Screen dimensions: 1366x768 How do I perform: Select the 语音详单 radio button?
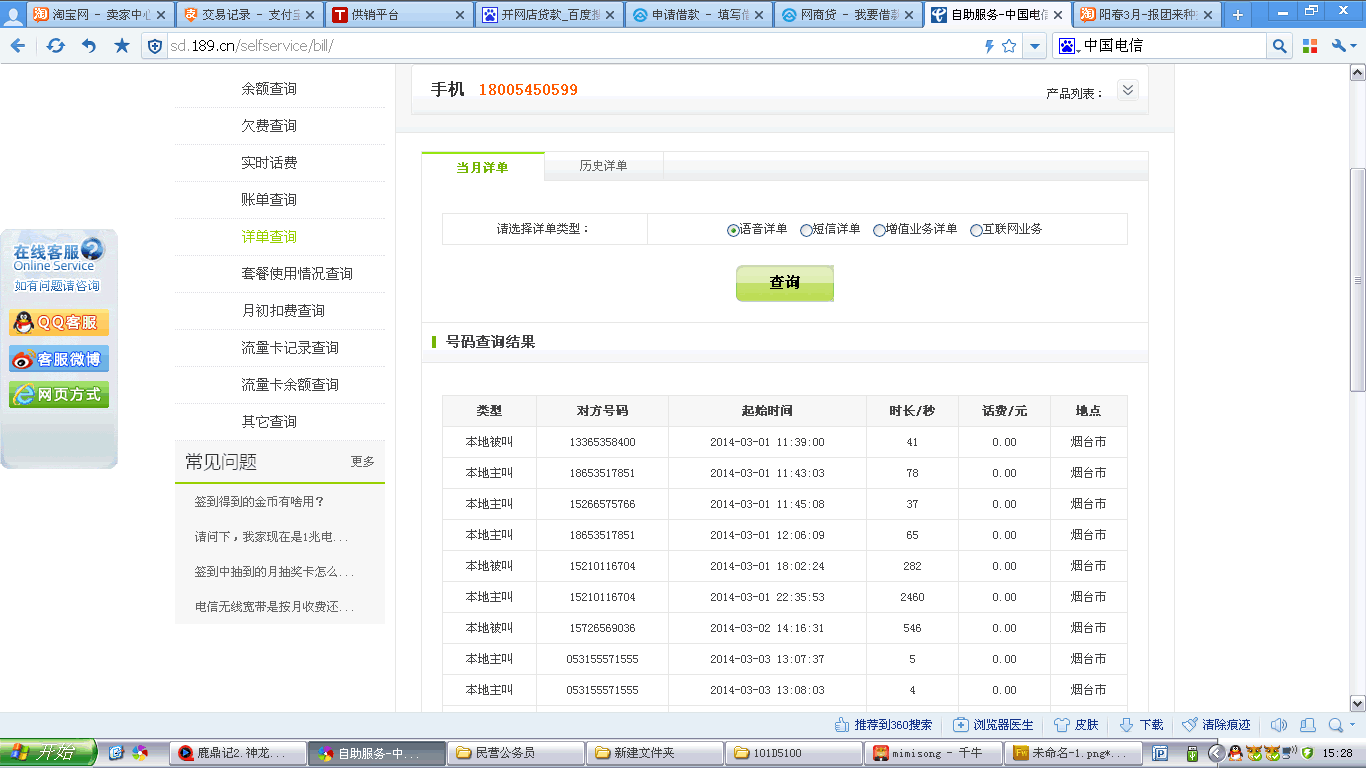733,230
